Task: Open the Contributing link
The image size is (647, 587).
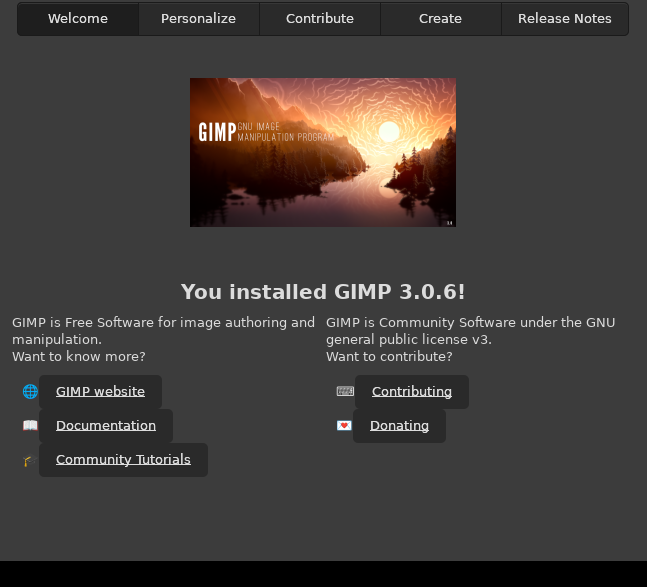Action: click(412, 391)
